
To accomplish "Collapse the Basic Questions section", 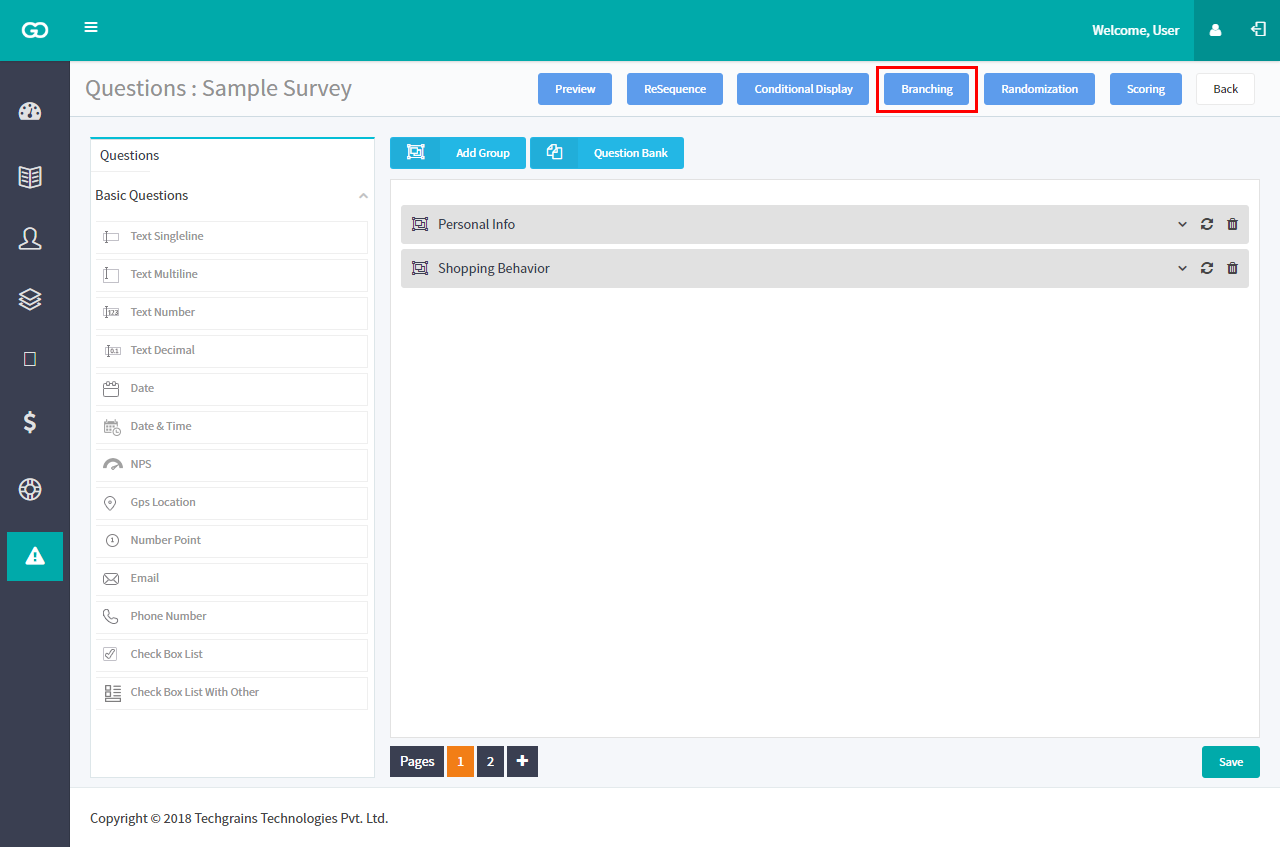I will pyautogui.click(x=363, y=196).
